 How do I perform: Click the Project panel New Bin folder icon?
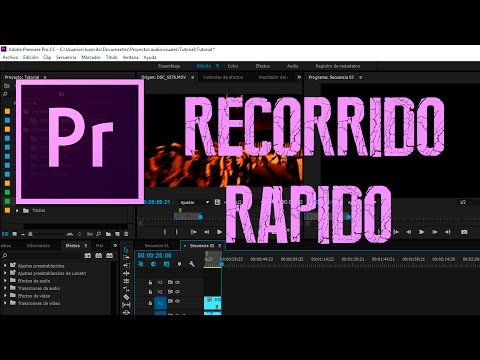(108, 234)
